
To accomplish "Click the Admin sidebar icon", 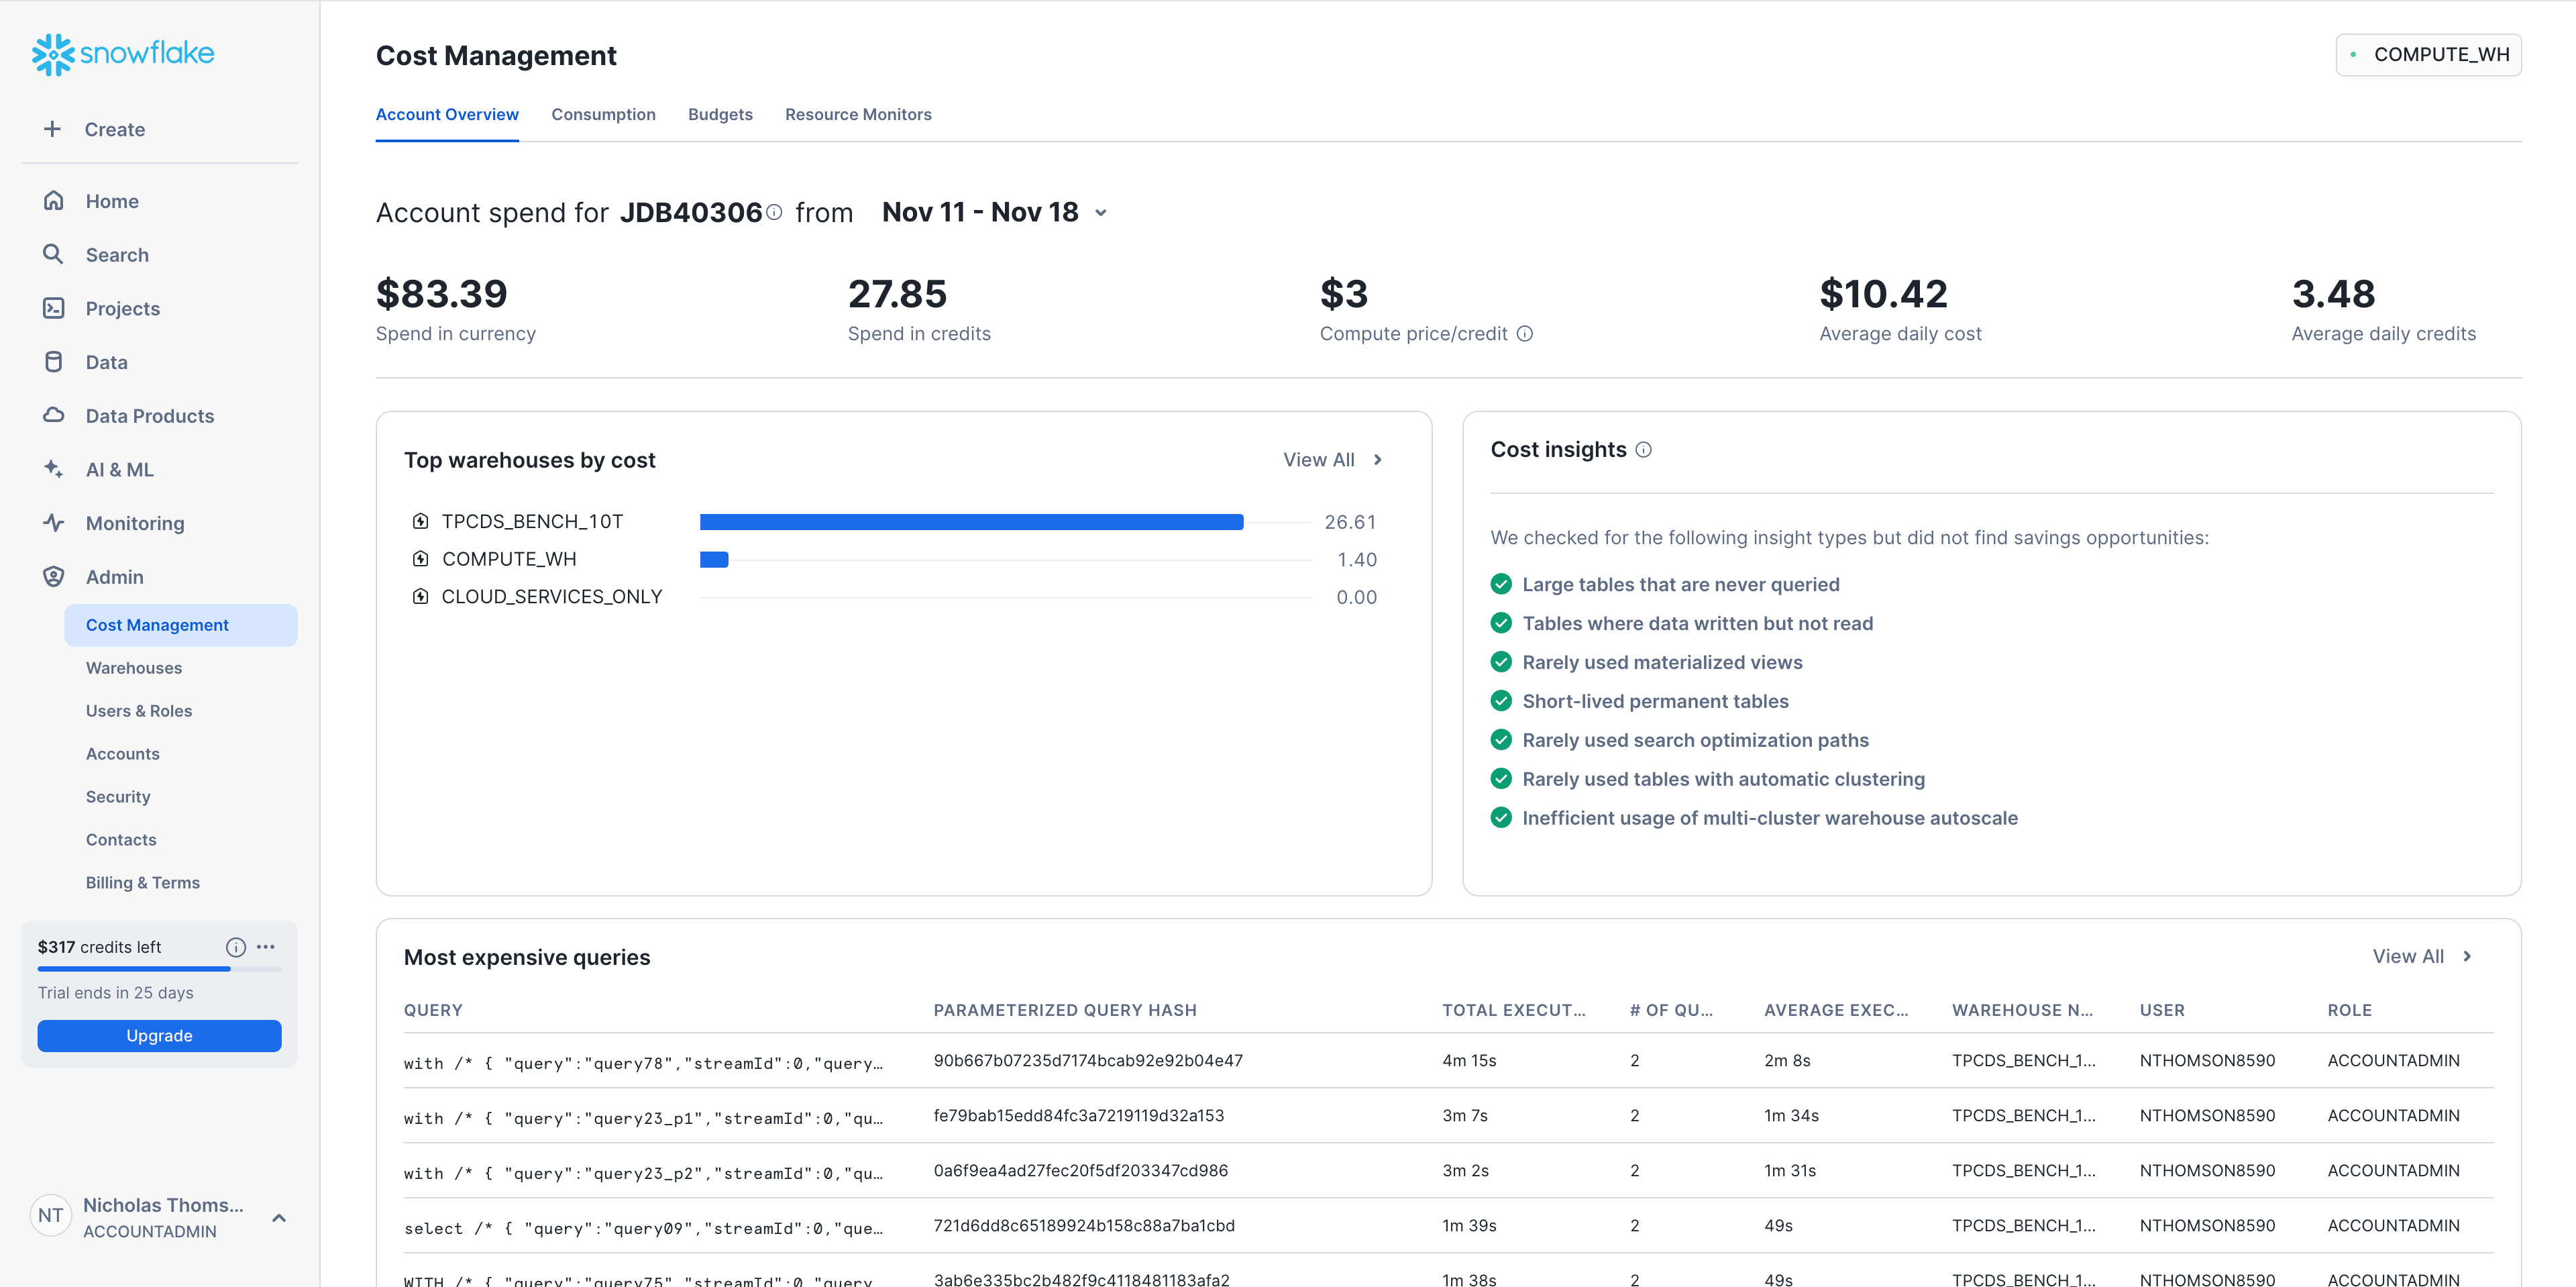I will click(x=54, y=576).
